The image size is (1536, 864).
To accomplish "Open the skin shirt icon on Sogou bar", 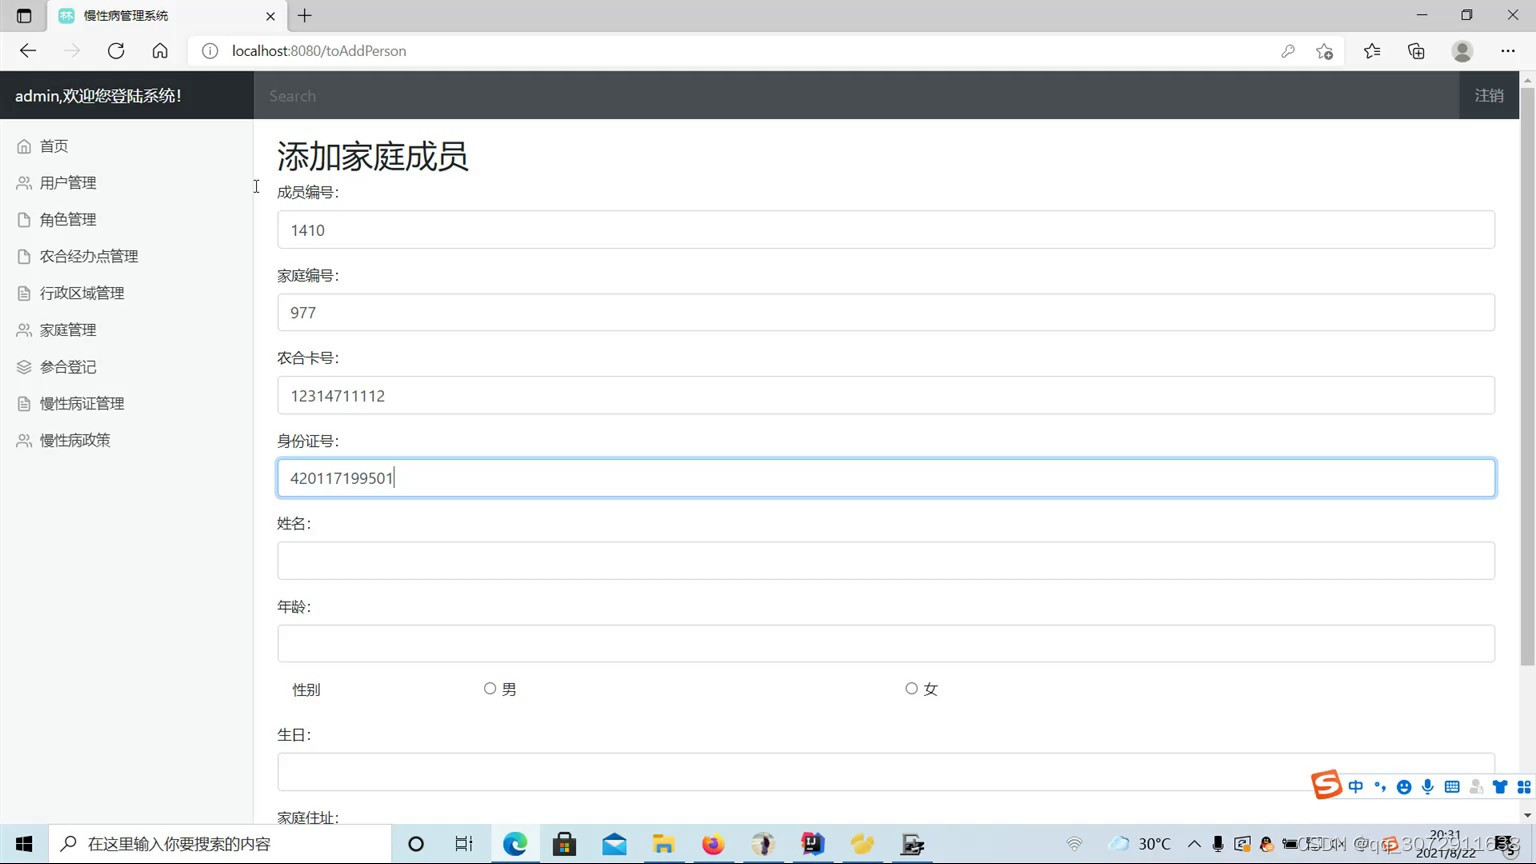I will 1500,787.
